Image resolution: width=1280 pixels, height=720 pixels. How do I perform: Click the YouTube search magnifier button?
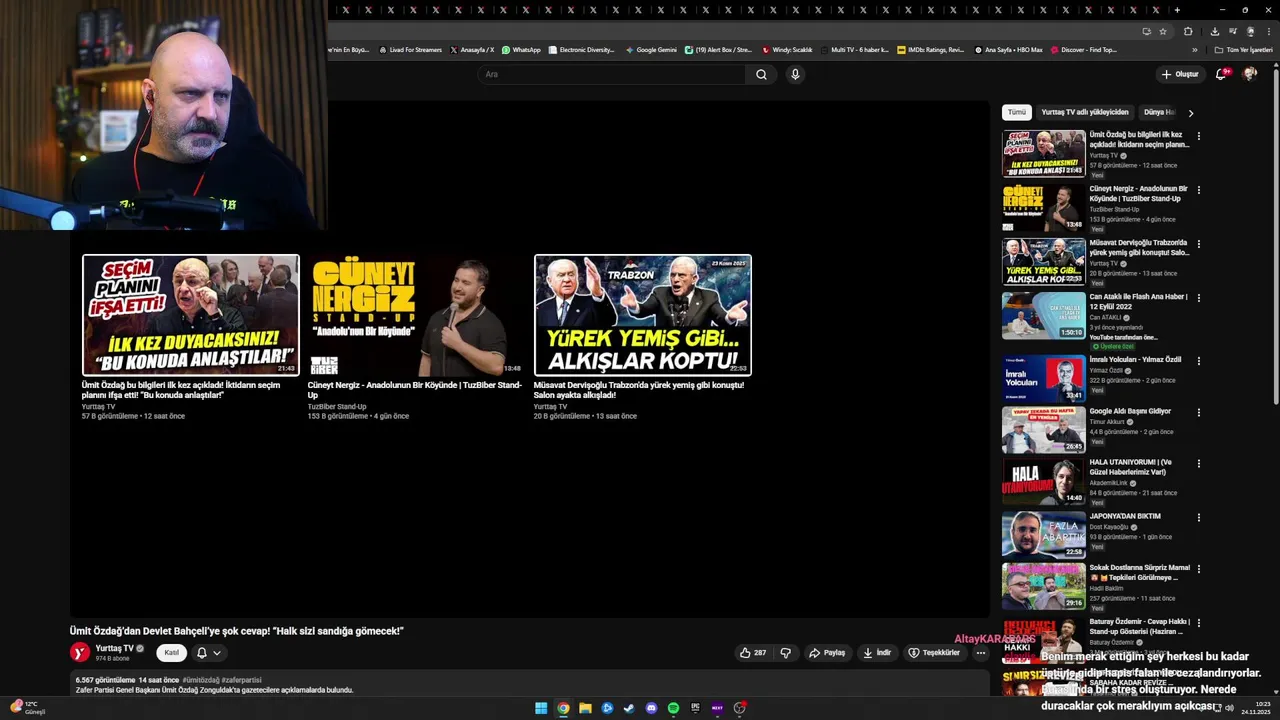click(761, 74)
